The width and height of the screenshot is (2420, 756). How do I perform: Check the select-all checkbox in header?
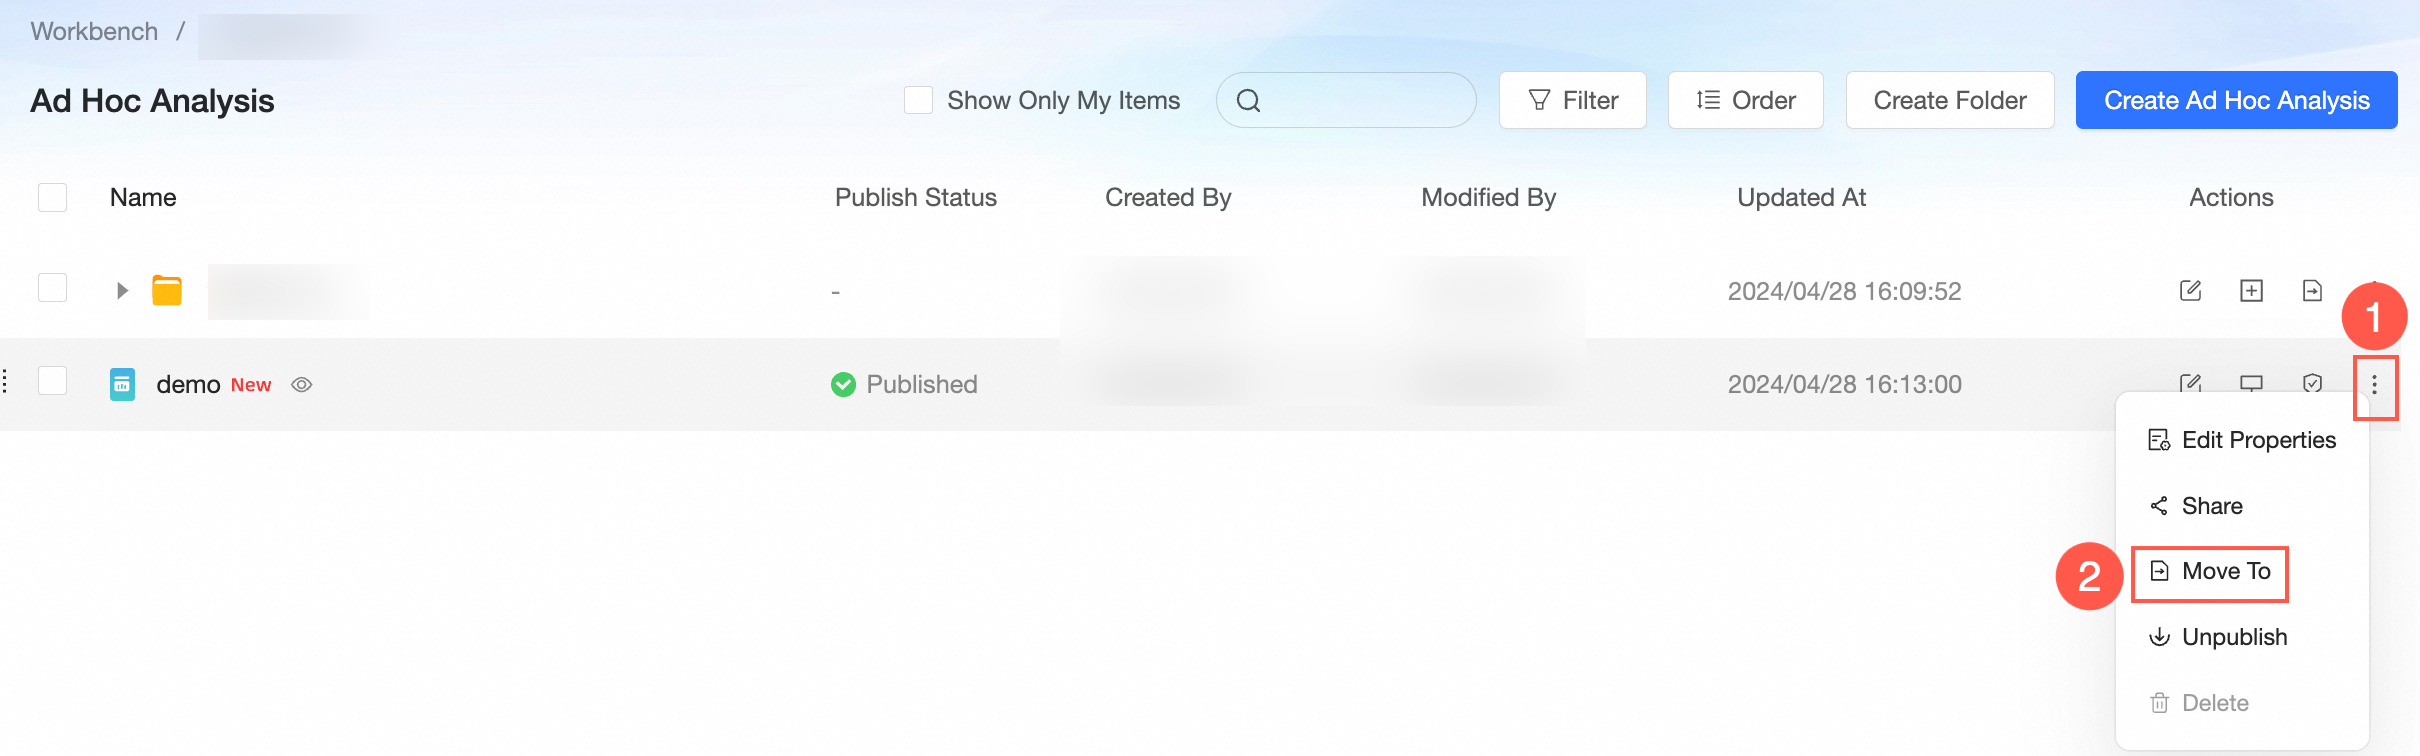tap(52, 197)
